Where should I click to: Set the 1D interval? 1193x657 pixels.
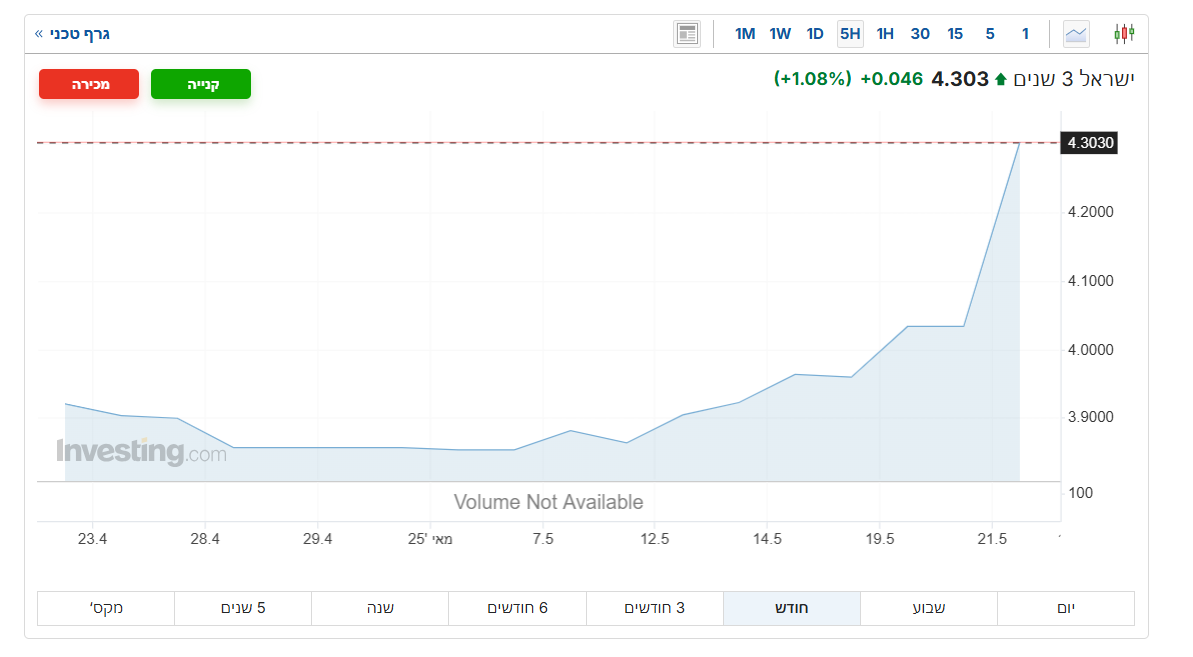pyautogui.click(x=815, y=34)
